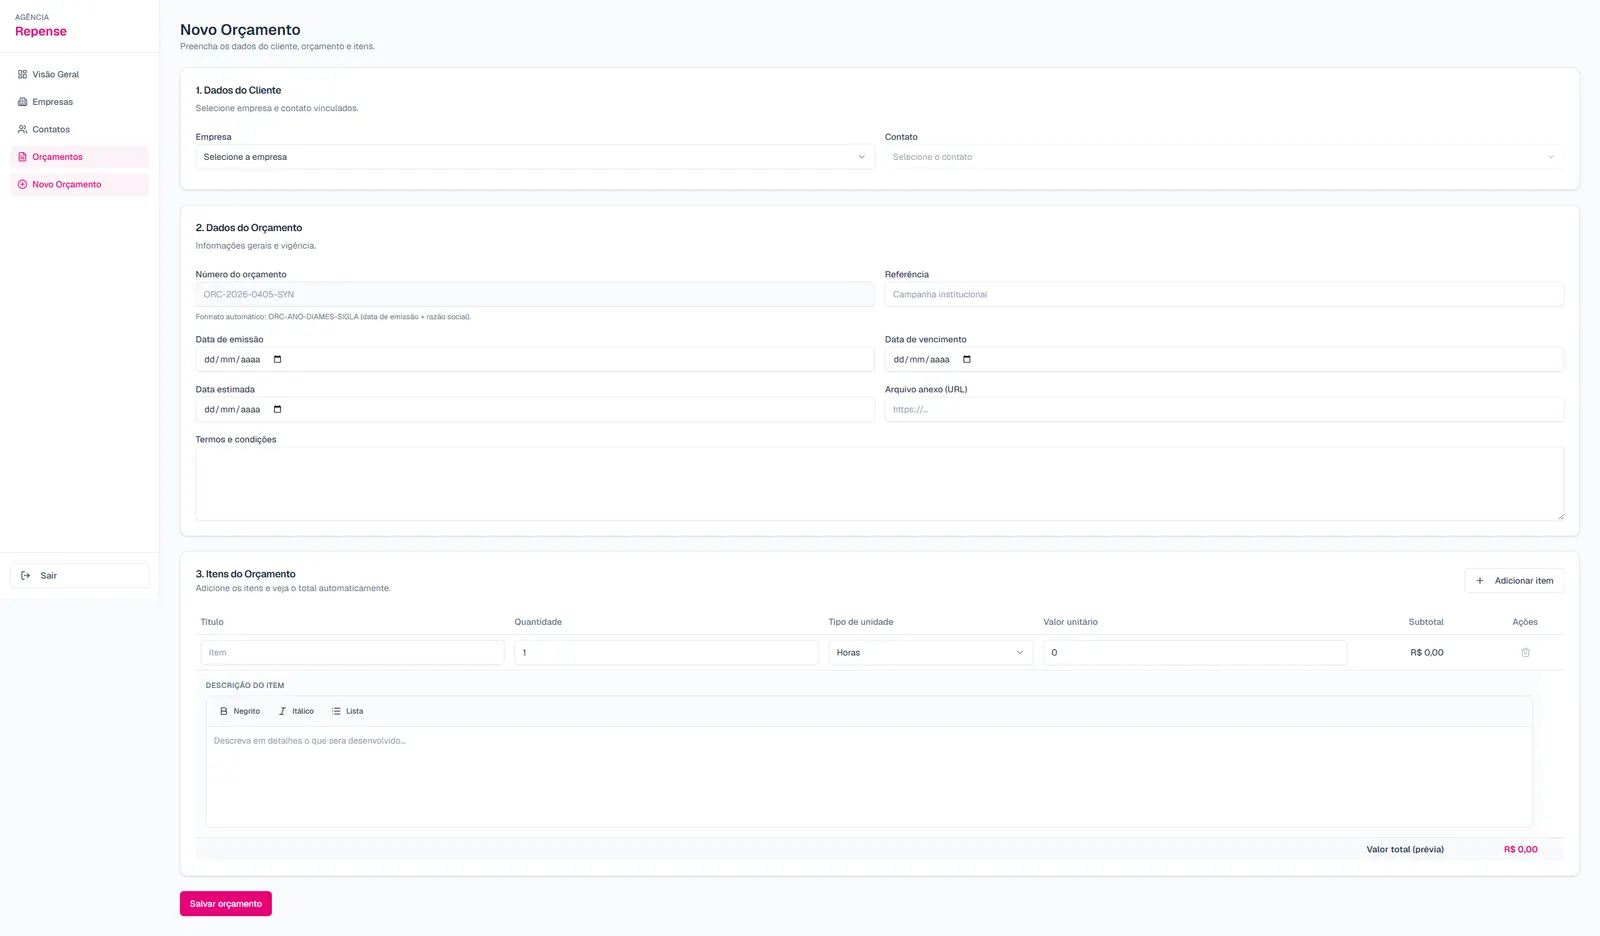The height and width of the screenshot is (936, 1600).
Task: Toggle Negrito bold formatting
Action: [x=240, y=711]
